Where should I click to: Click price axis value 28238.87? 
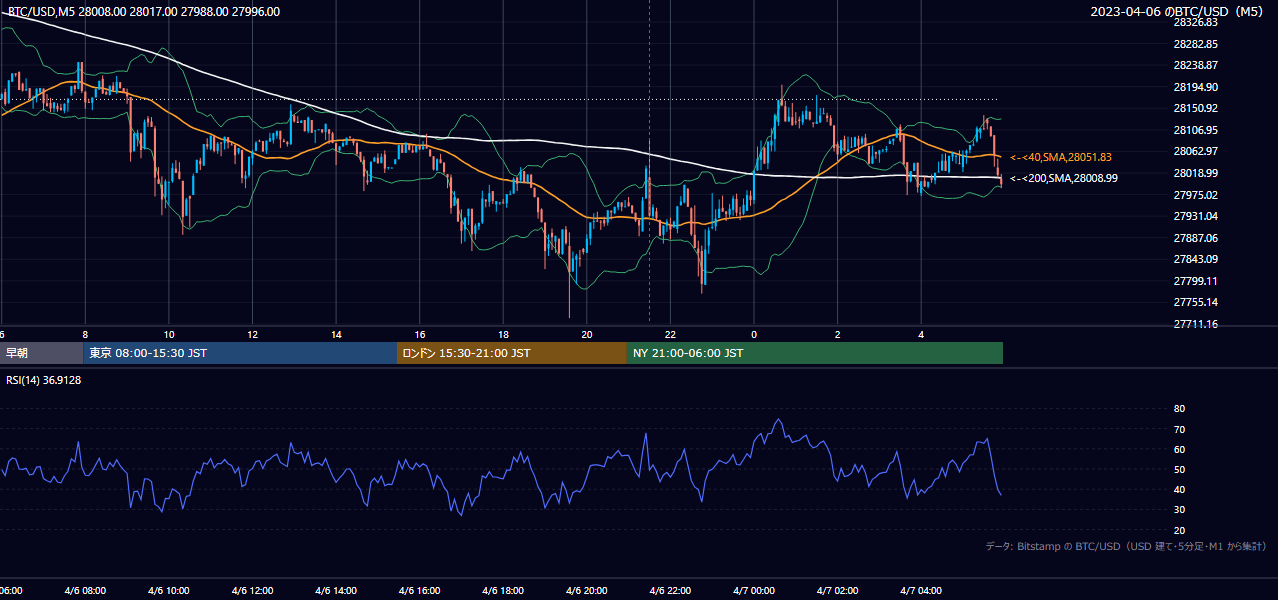click(1195, 65)
